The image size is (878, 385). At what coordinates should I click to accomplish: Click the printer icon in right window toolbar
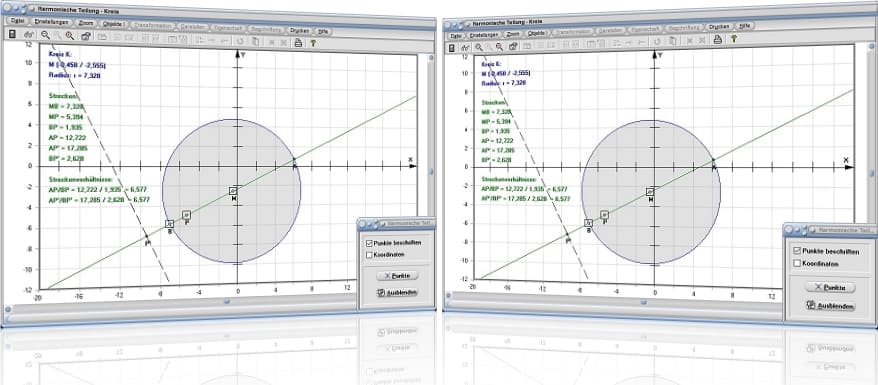coord(717,39)
